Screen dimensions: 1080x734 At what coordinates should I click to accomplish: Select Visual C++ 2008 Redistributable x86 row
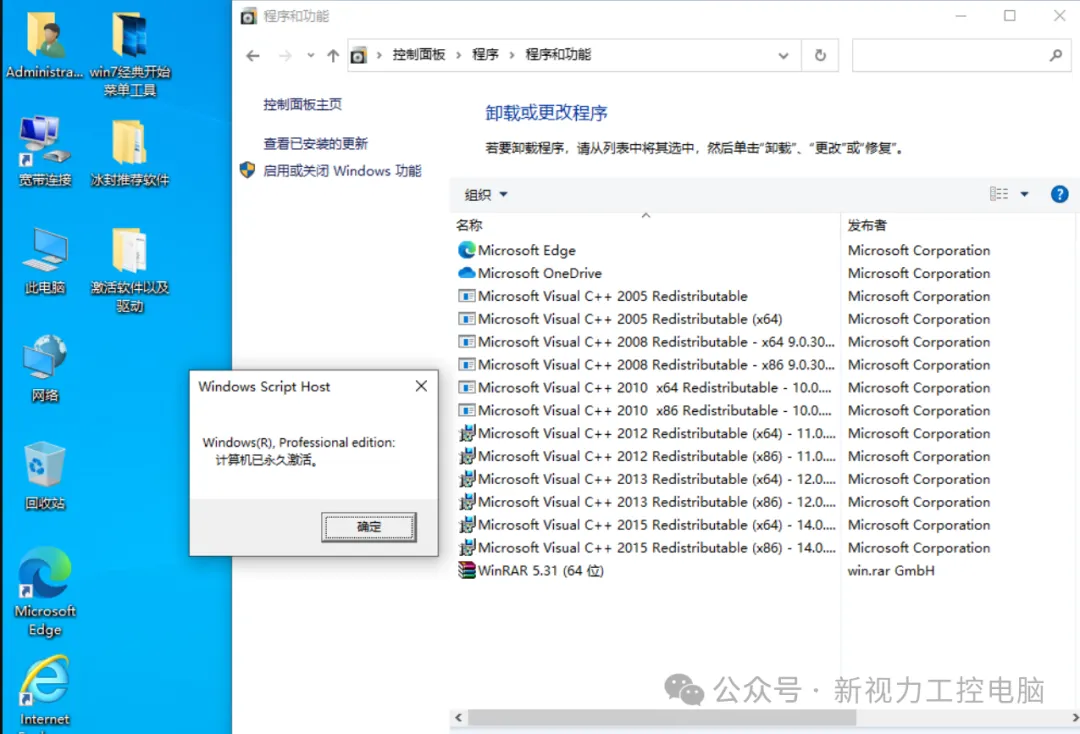point(645,364)
